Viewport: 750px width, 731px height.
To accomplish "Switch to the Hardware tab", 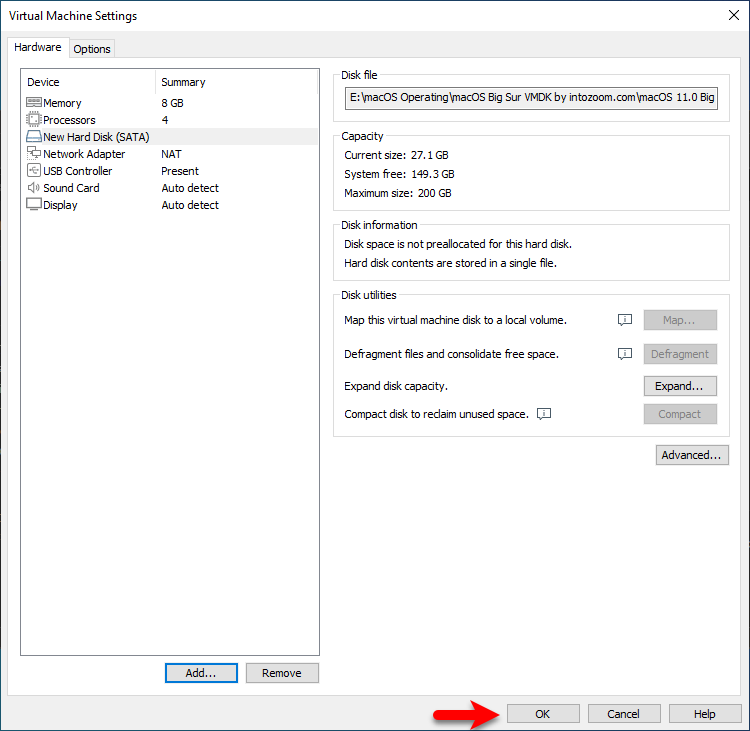I will coord(38,47).
